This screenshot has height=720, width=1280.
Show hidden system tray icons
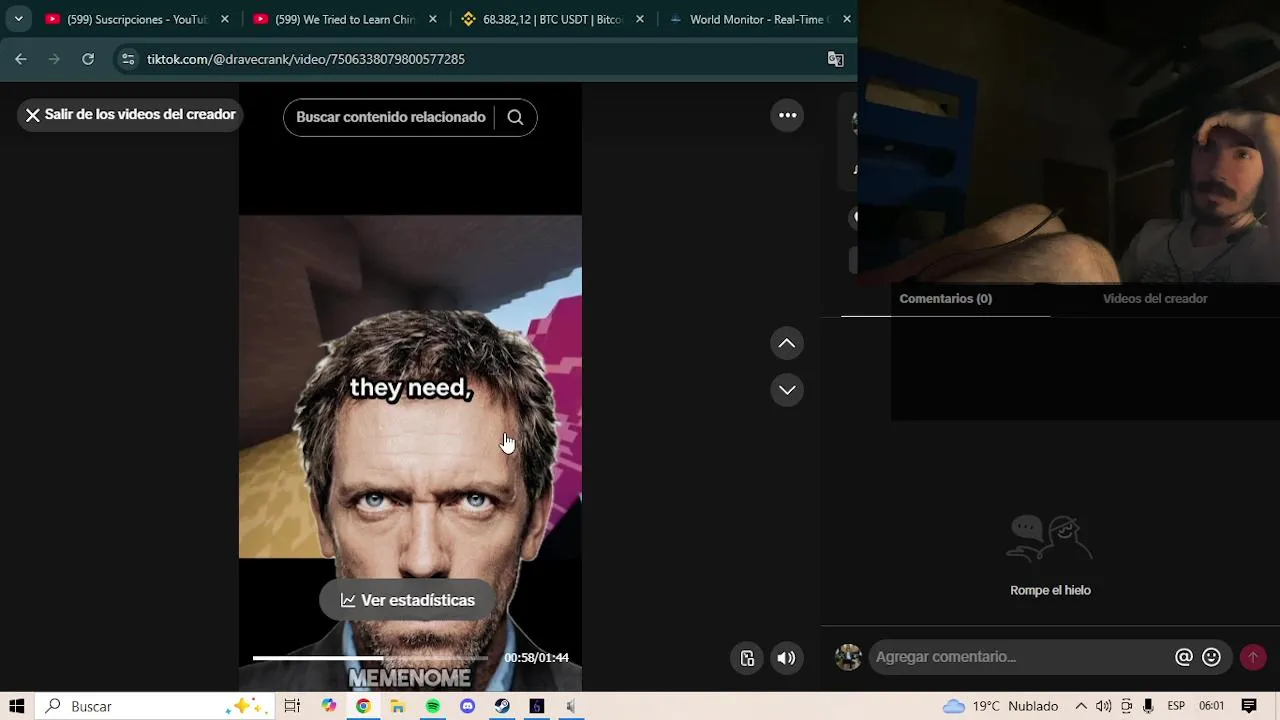(1081, 706)
